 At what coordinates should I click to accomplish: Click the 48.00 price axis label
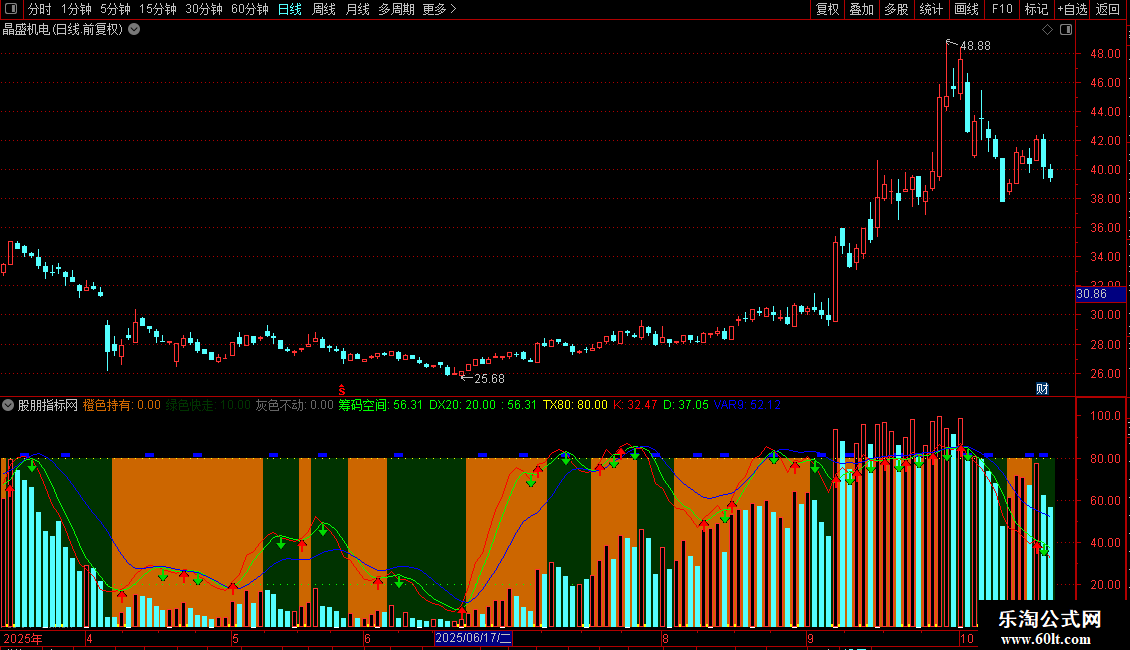[x=1105, y=54]
